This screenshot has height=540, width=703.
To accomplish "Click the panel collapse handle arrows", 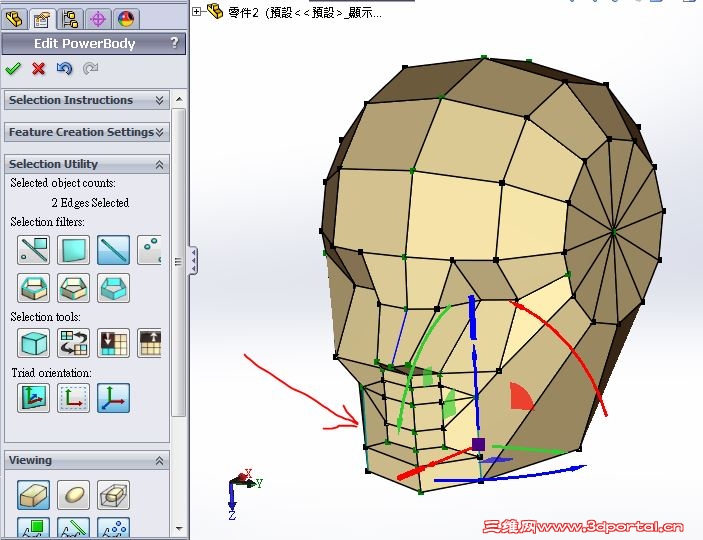I will click(193, 260).
